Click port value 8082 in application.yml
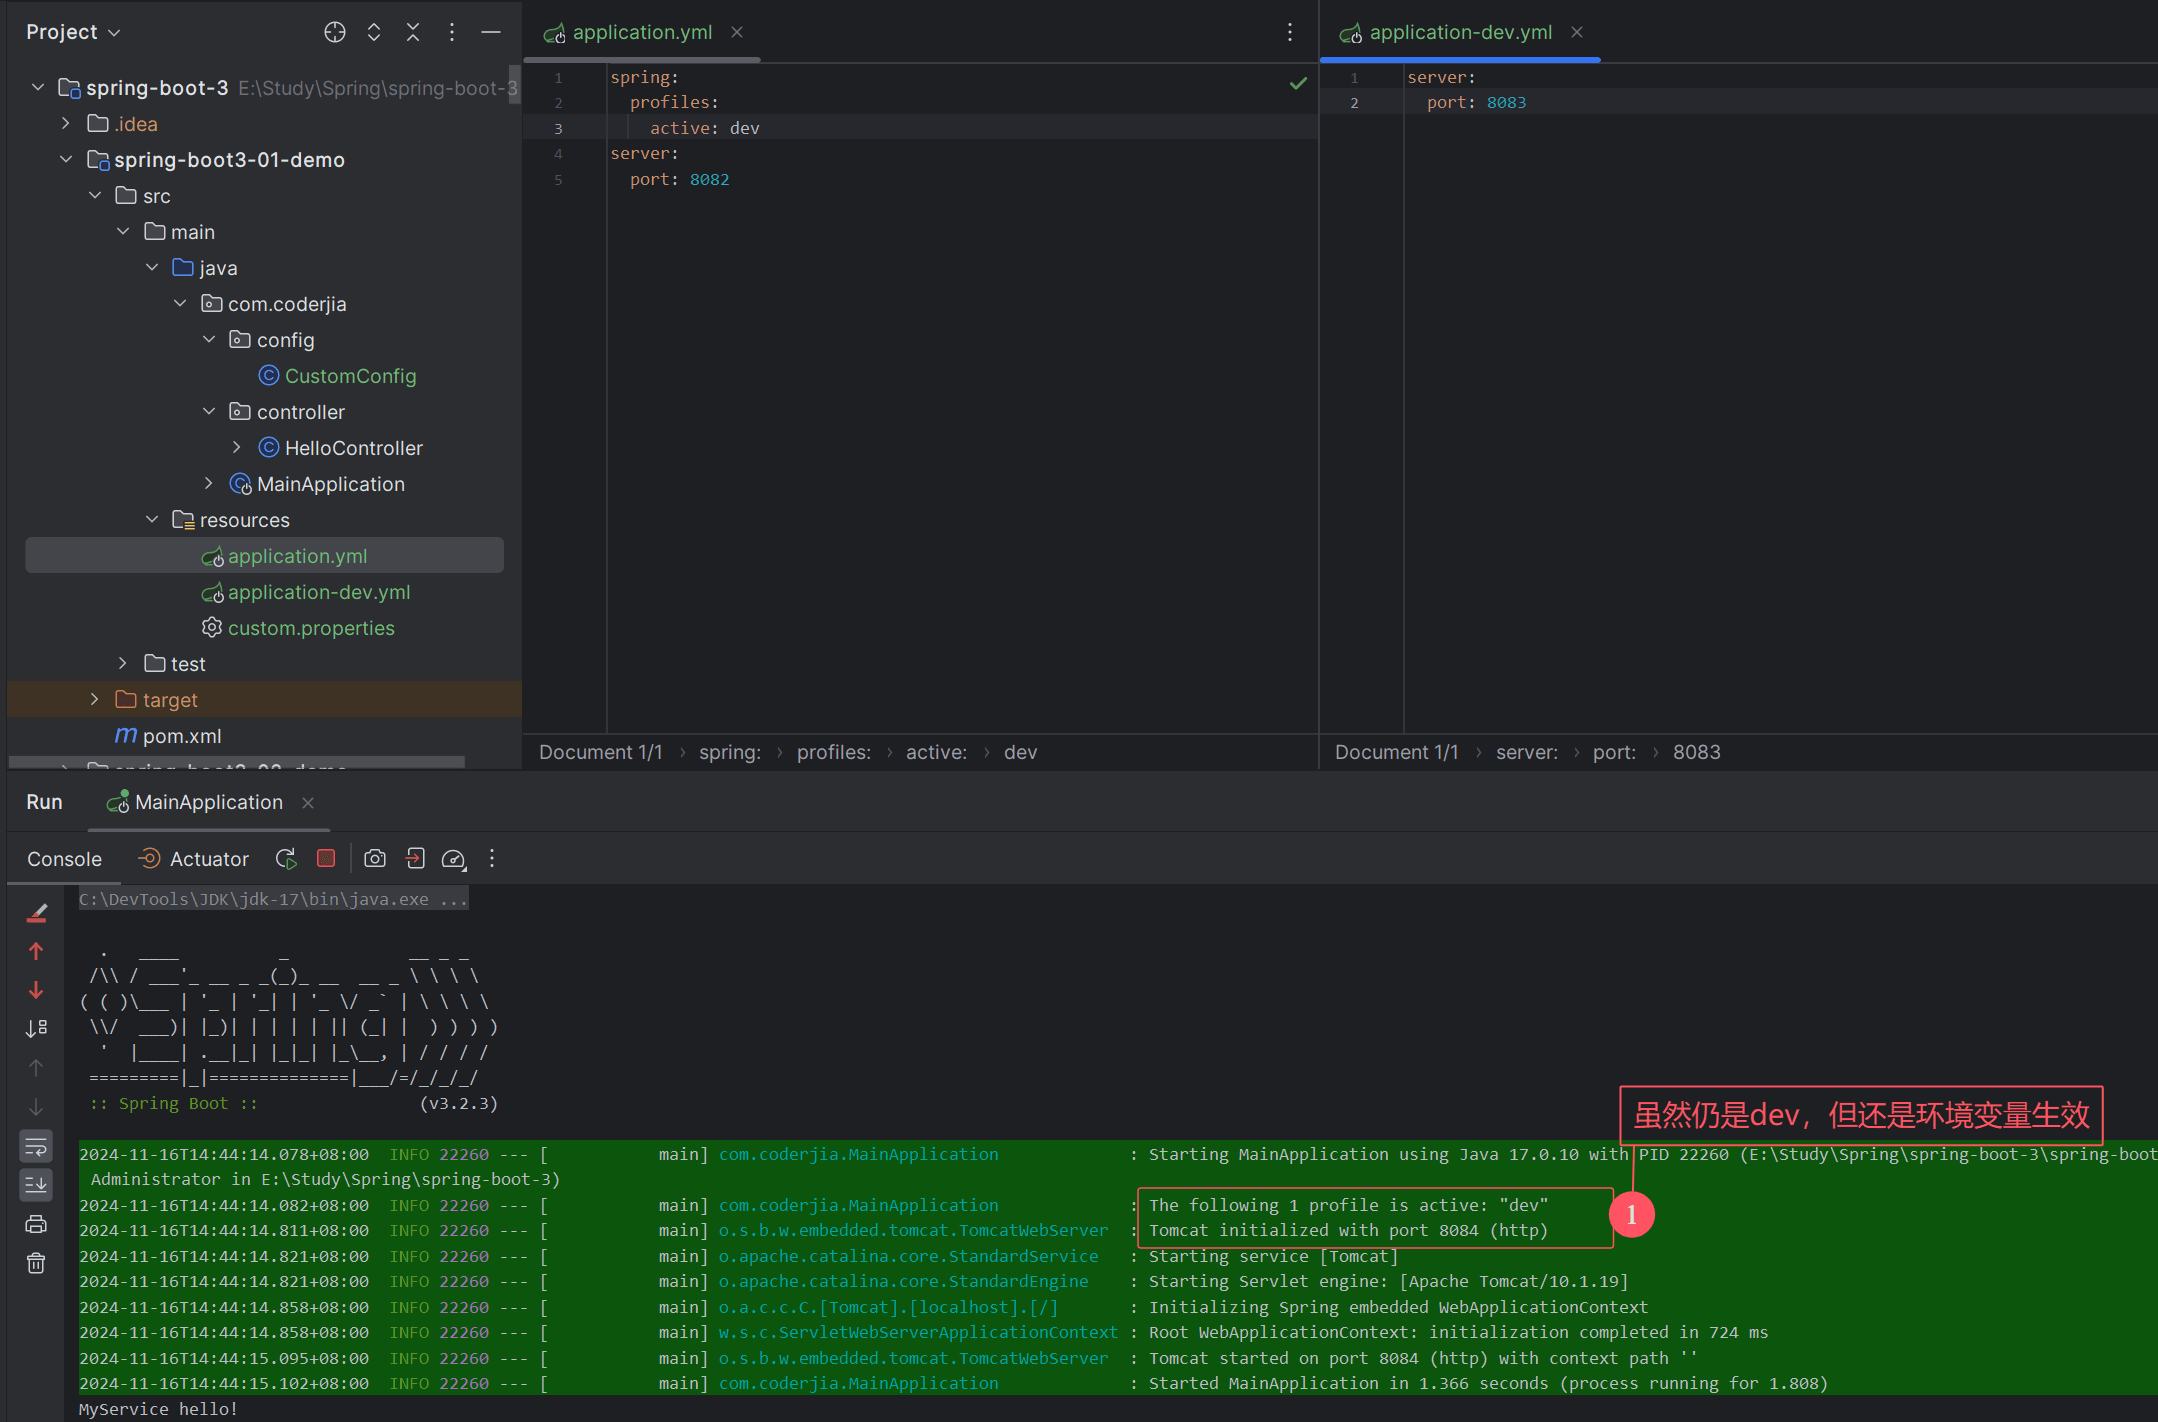Viewport: 2158px width, 1422px height. [x=709, y=179]
